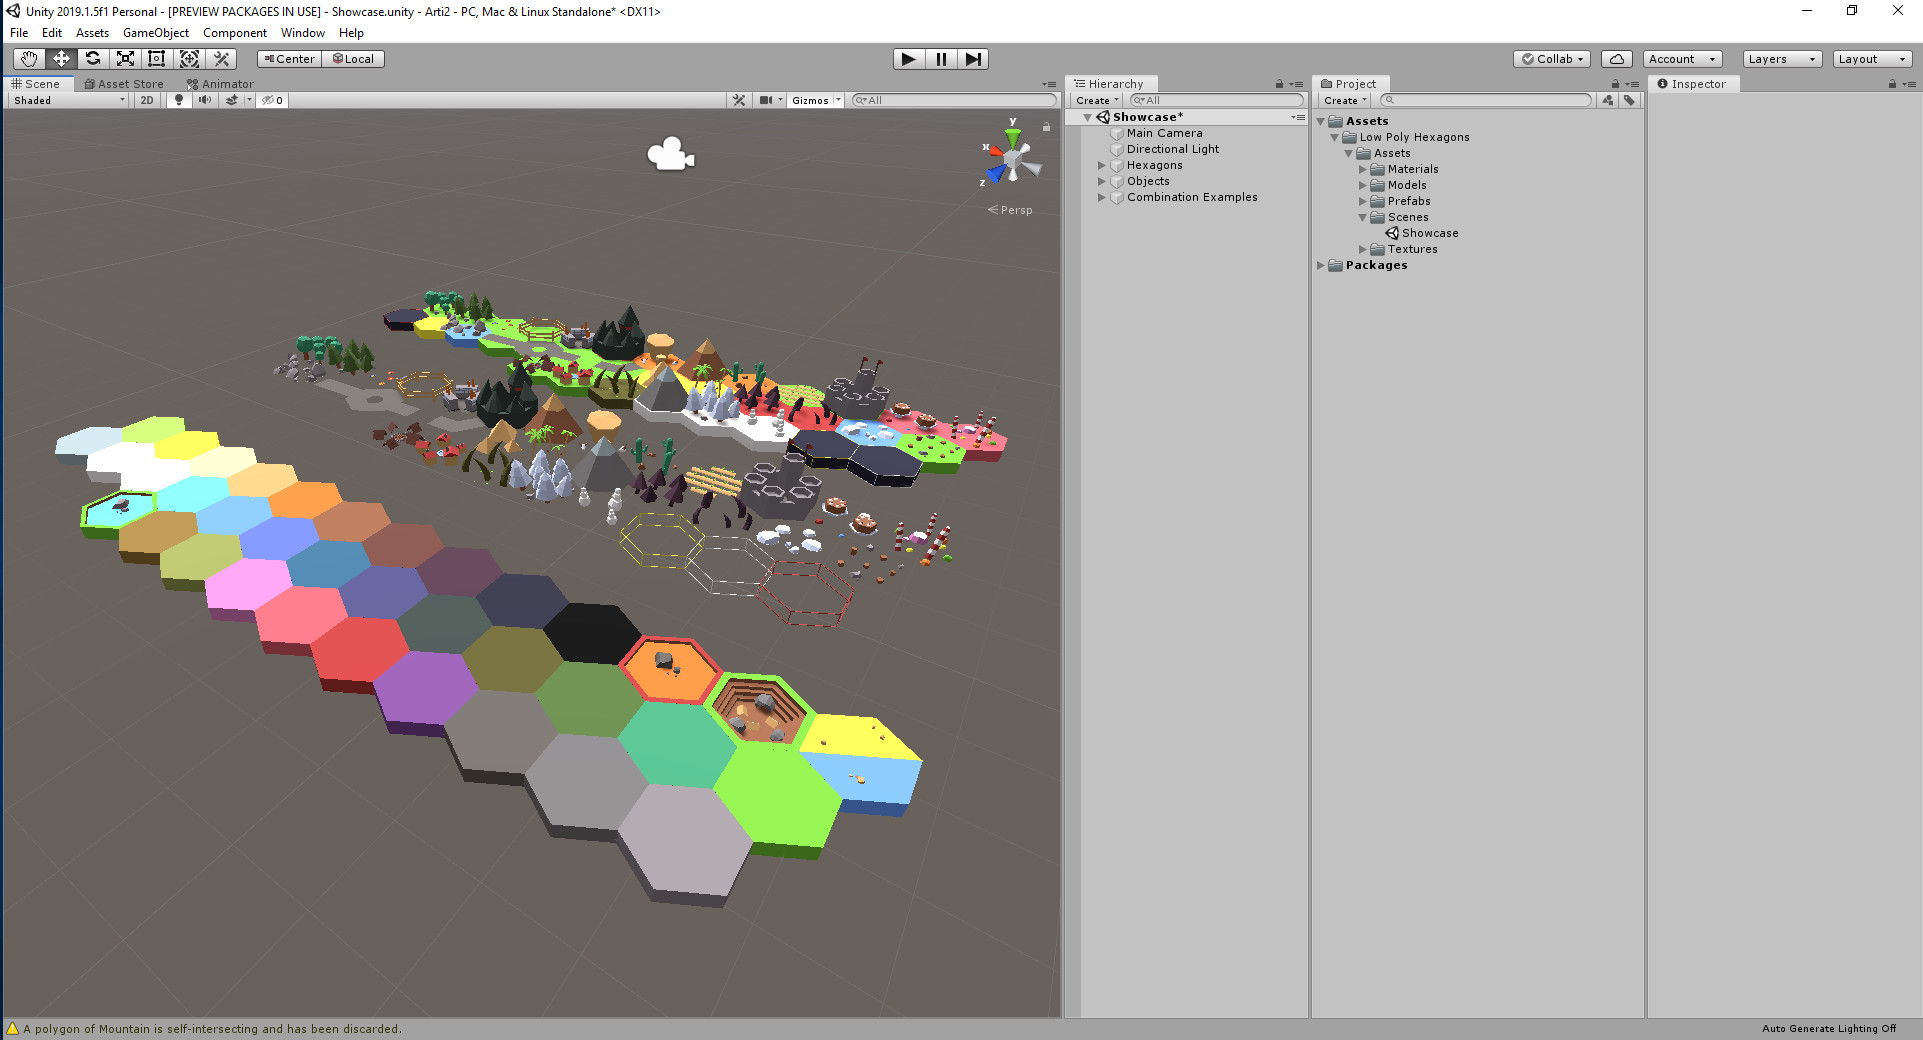The image size is (1923, 1040).
Task: Open the Shaded draw mode dropdown
Action: click(65, 99)
